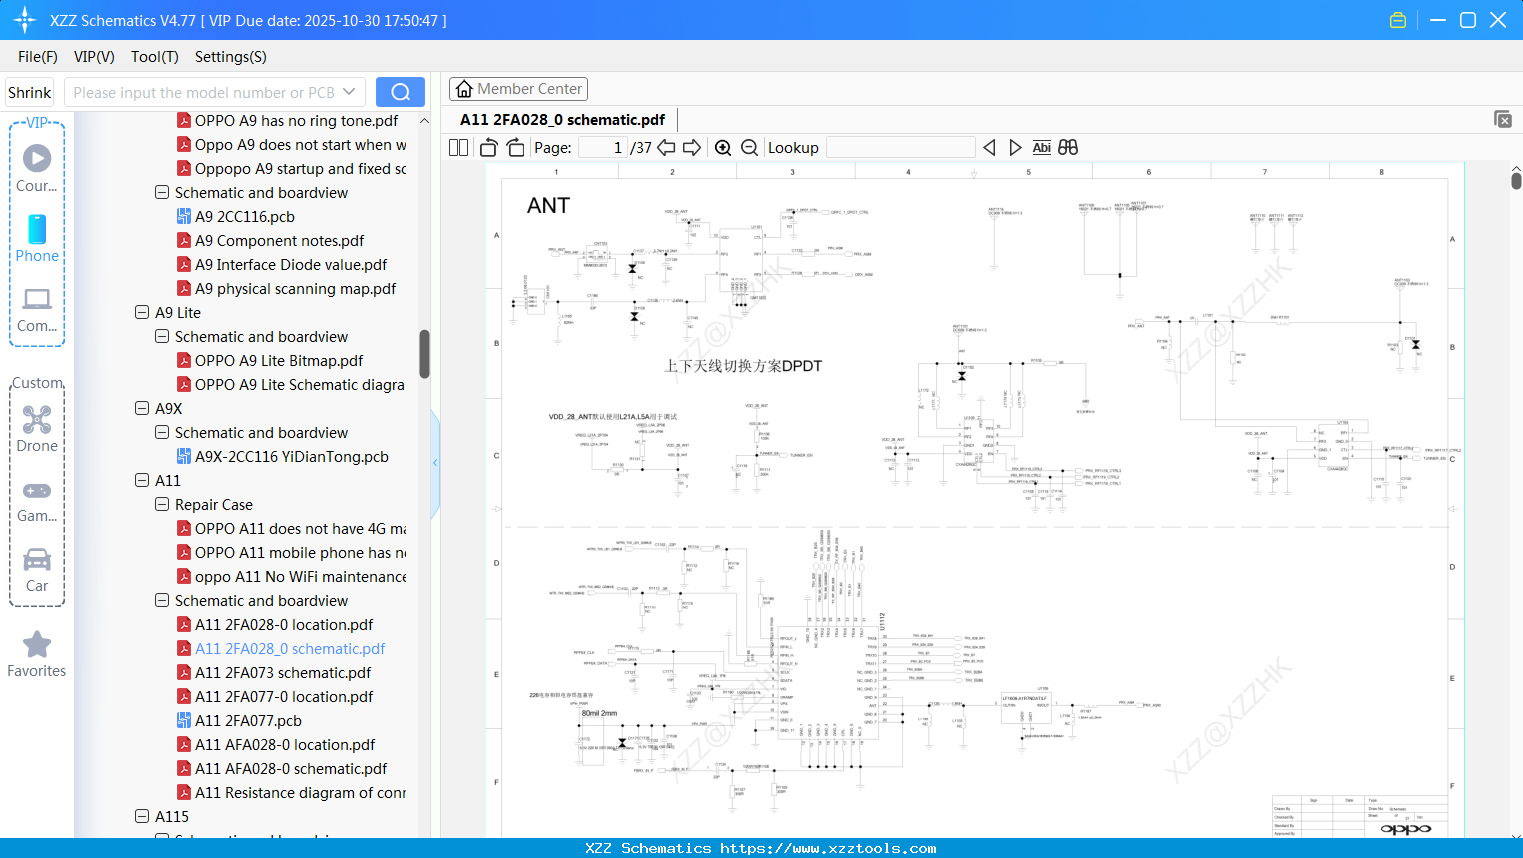Click the Page number field
The width and height of the screenshot is (1523, 858).
click(603, 148)
